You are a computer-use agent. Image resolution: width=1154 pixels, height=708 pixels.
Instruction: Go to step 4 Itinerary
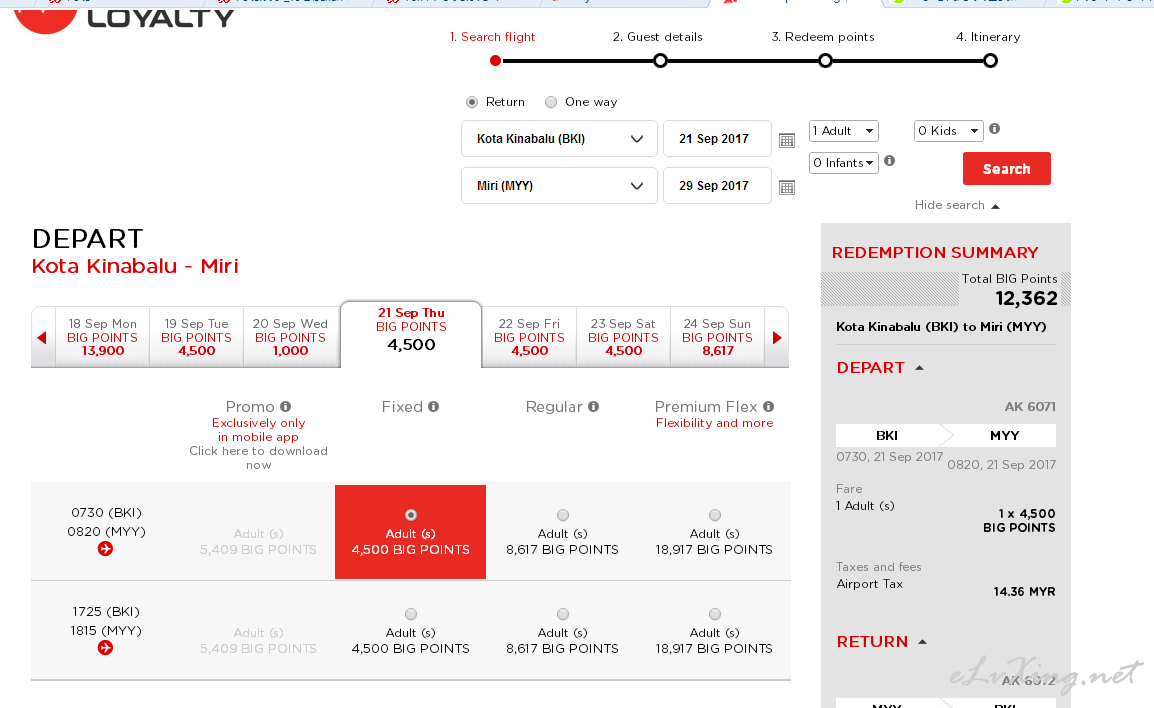pyautogui.click(x=988, y=37)
